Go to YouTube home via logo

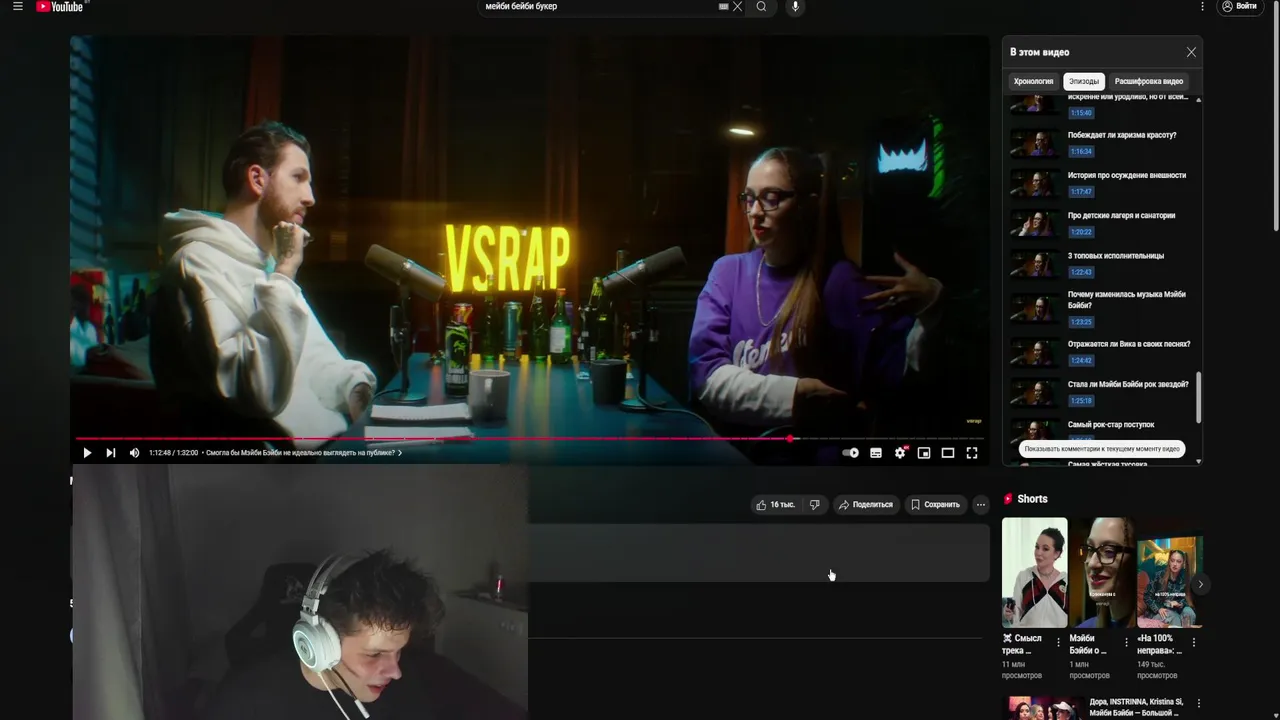tap(60, 6)
